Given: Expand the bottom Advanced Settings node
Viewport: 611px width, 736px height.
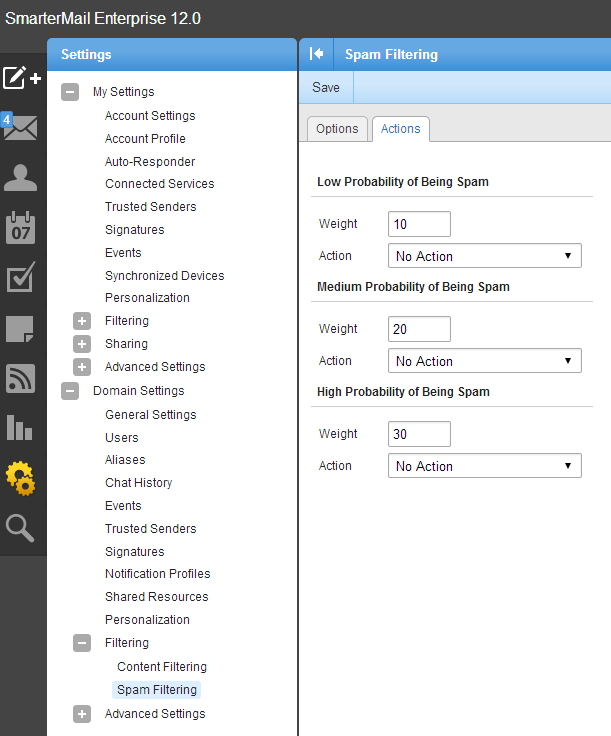Looking at the screenshot, I should pyautogui.click(x=82, y=714).
